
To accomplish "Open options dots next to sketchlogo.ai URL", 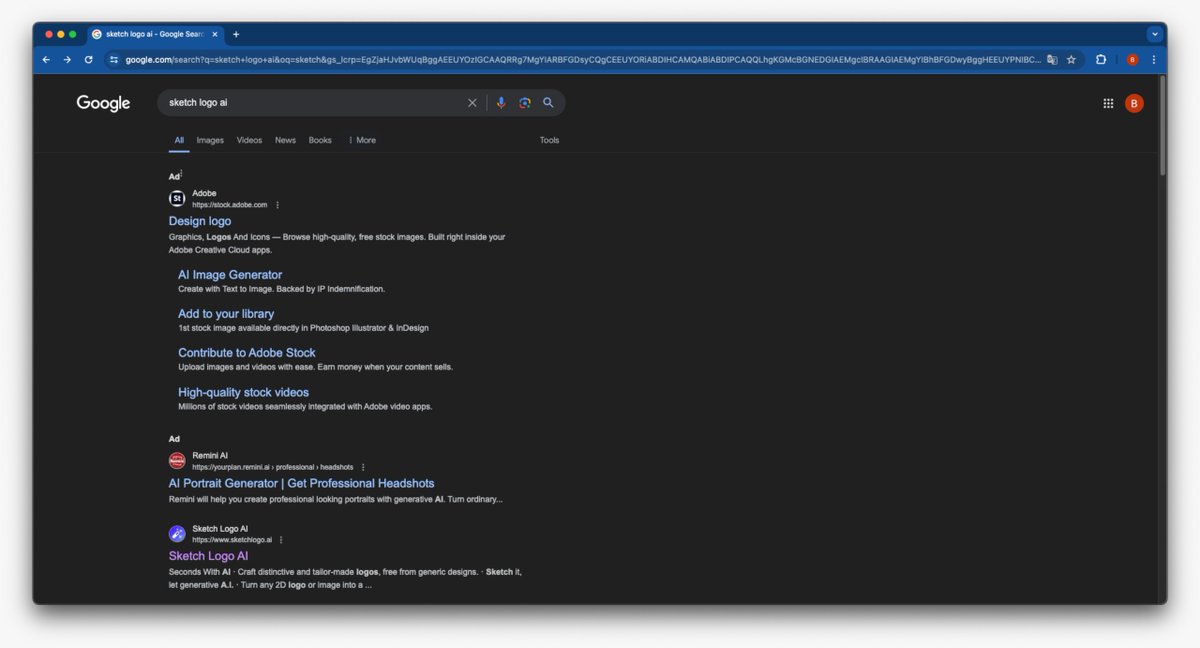I will 281,540.
